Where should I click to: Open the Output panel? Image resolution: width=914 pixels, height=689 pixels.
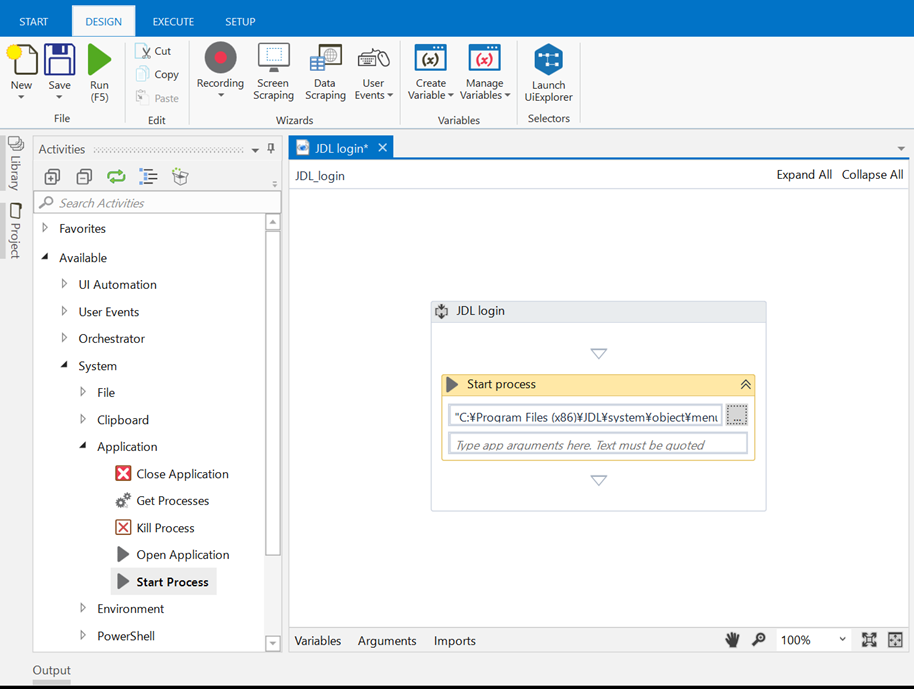coord(51,670)
